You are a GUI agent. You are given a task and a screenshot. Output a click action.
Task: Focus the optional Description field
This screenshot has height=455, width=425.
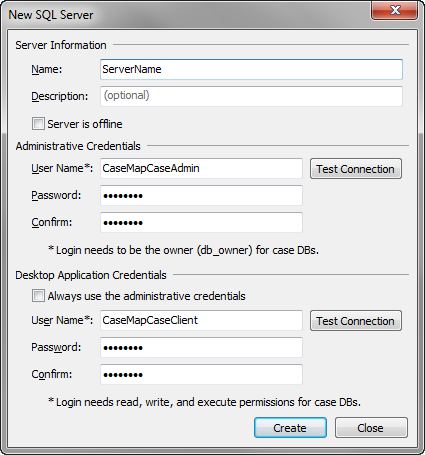click(251, 96)
